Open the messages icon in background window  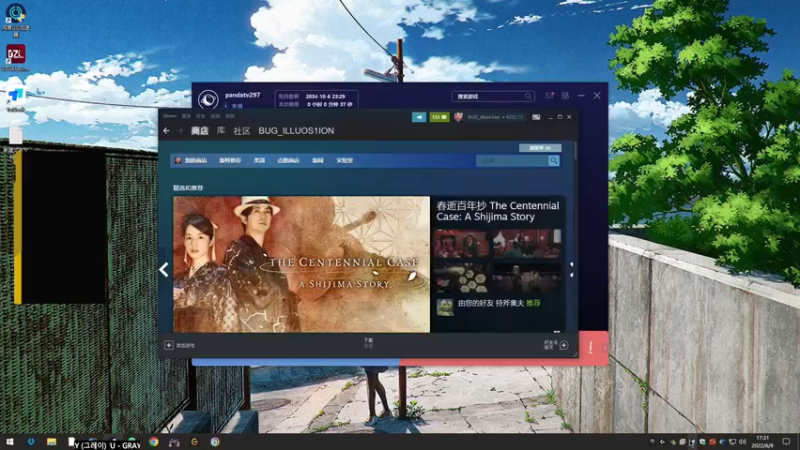(x=549, y=95)
